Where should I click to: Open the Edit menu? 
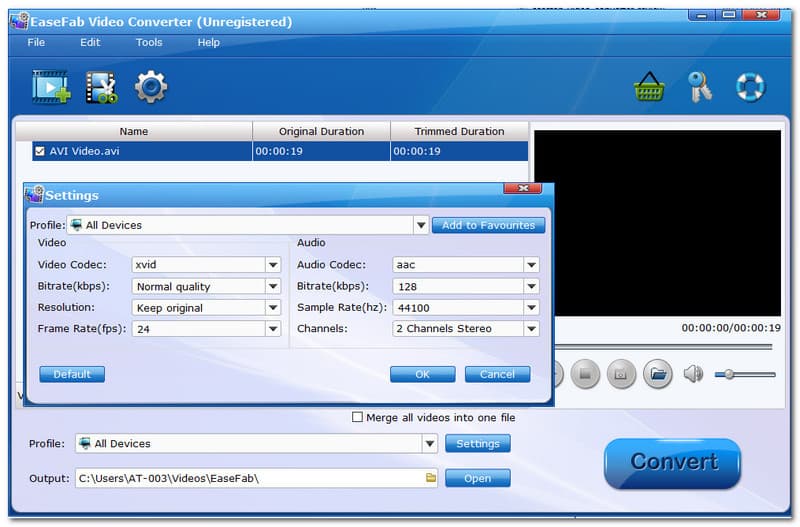(x=90, y=42)
